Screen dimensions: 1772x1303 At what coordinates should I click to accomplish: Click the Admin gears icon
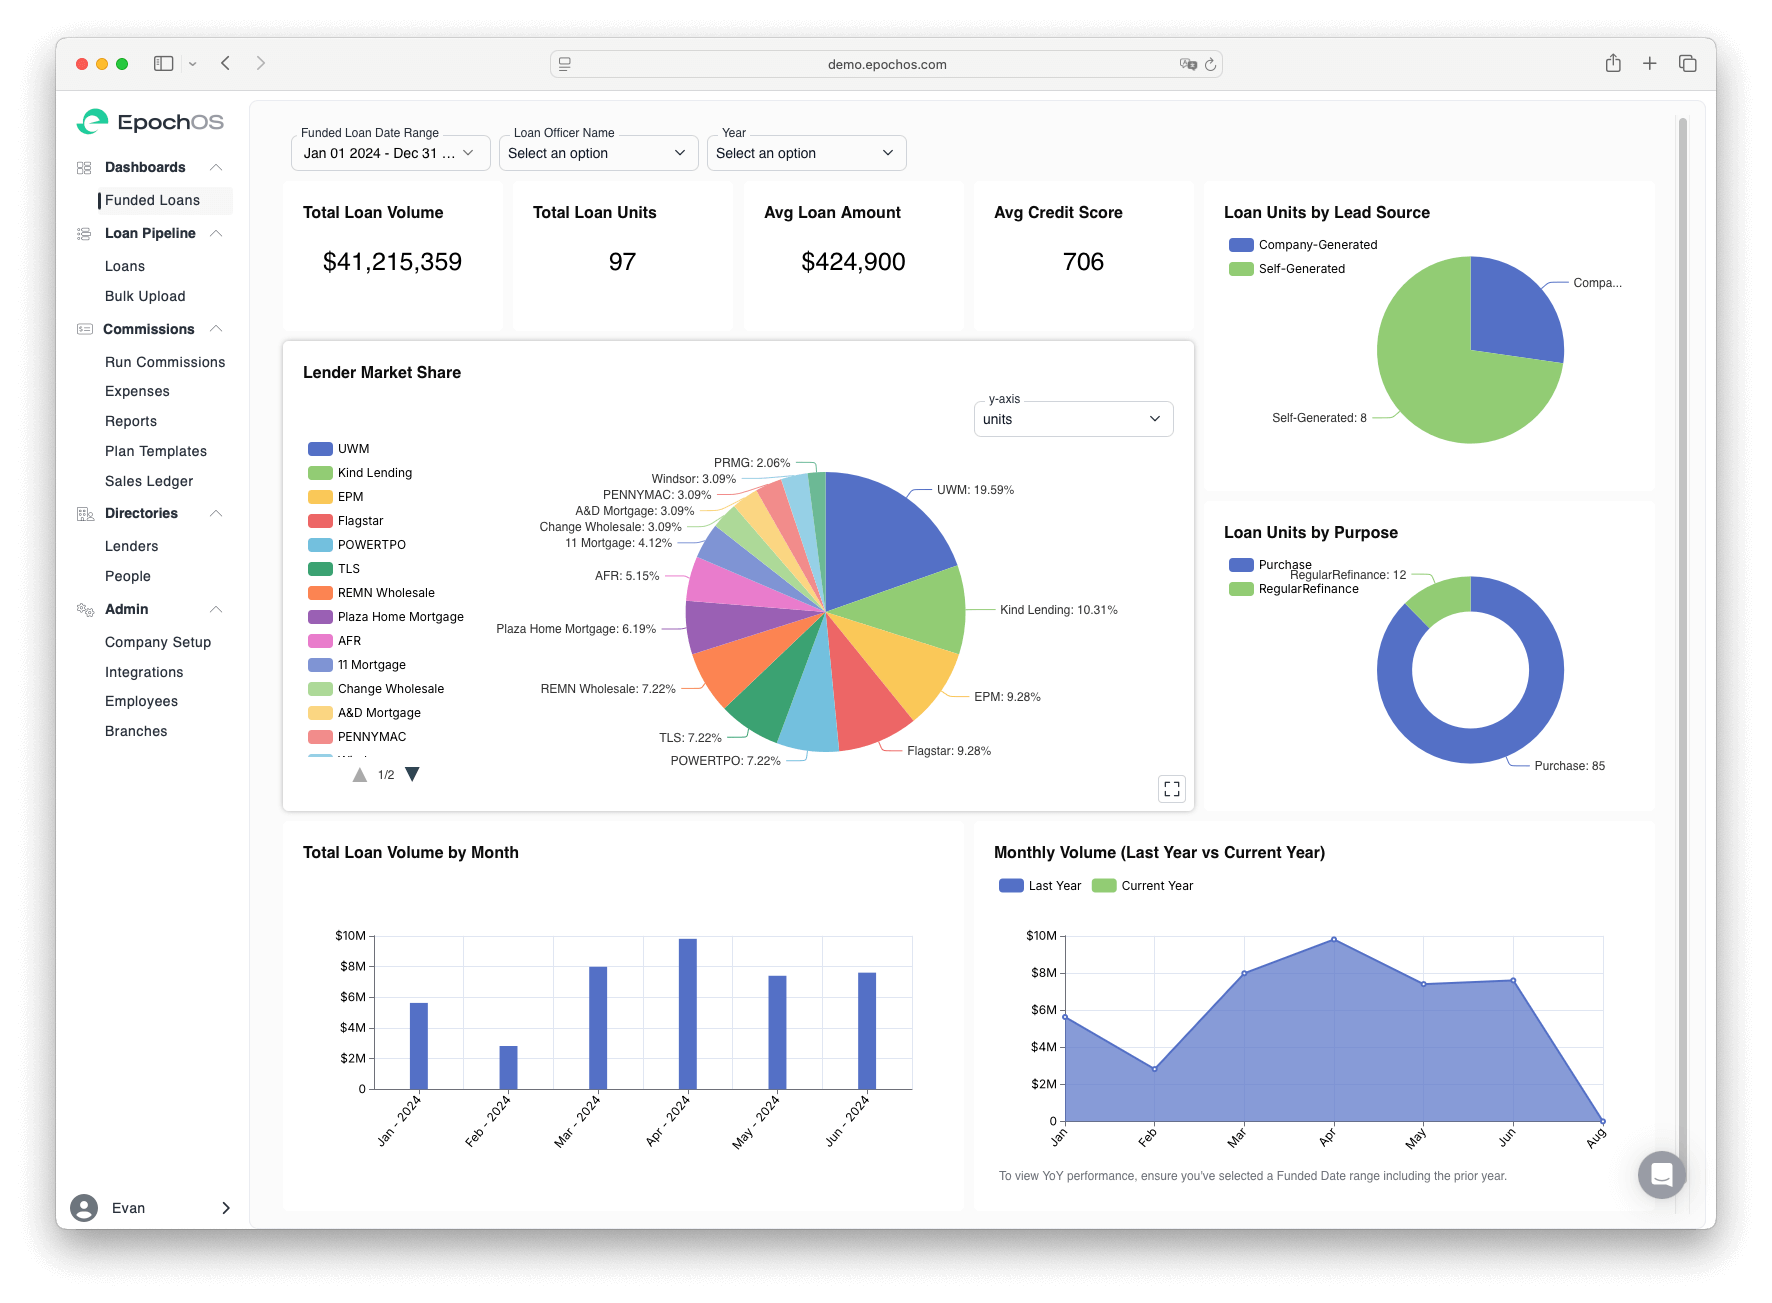tap(84, 609)
